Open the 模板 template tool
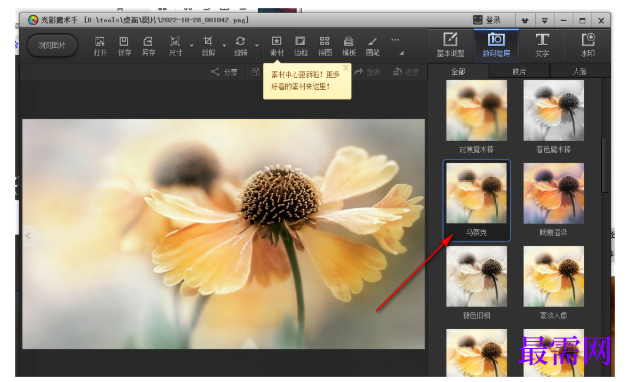 click(x=349, y=46)
